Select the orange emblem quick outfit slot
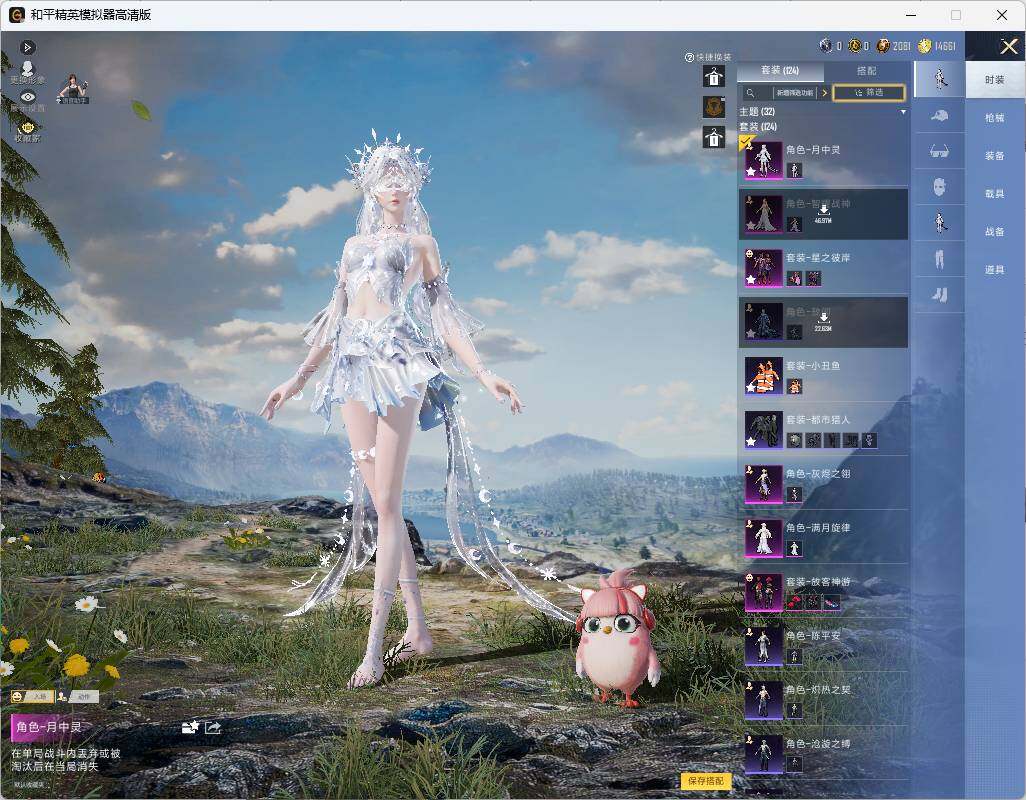This screenshot has height=800, width=1026. tap(714, 107)
